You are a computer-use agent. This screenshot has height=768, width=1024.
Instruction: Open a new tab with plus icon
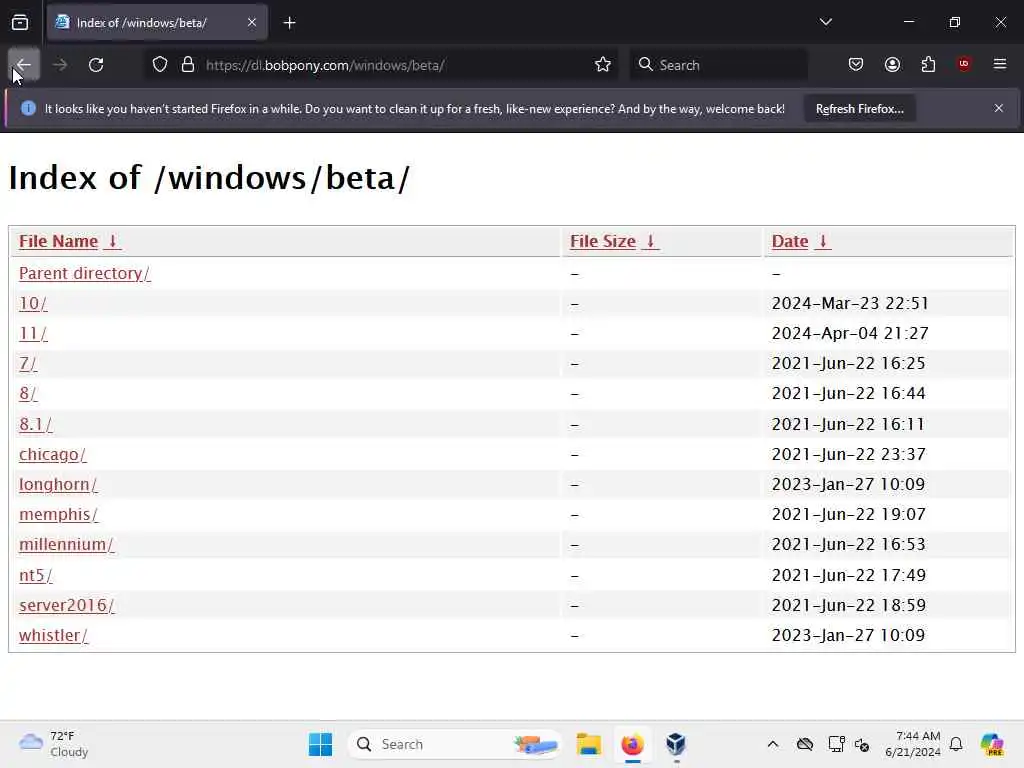(x=289, y=23)
